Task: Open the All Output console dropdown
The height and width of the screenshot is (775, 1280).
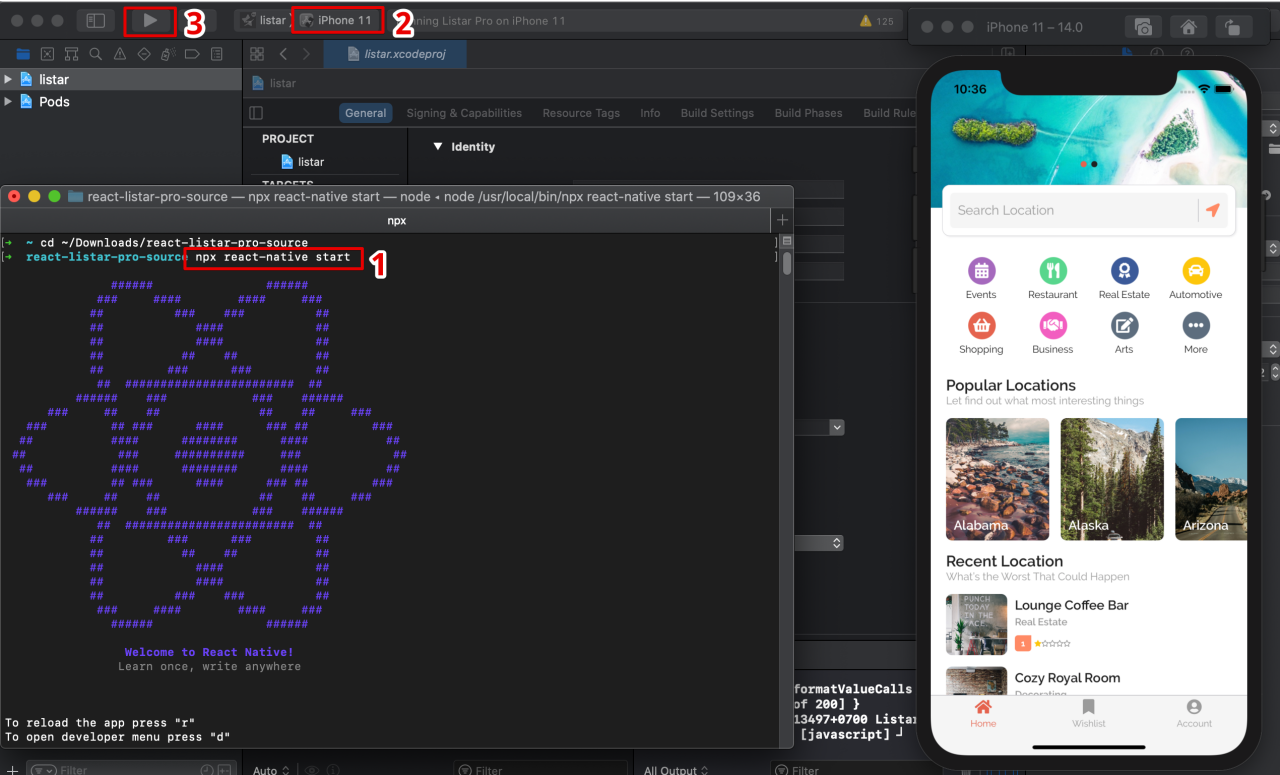Action: point(675,770)
